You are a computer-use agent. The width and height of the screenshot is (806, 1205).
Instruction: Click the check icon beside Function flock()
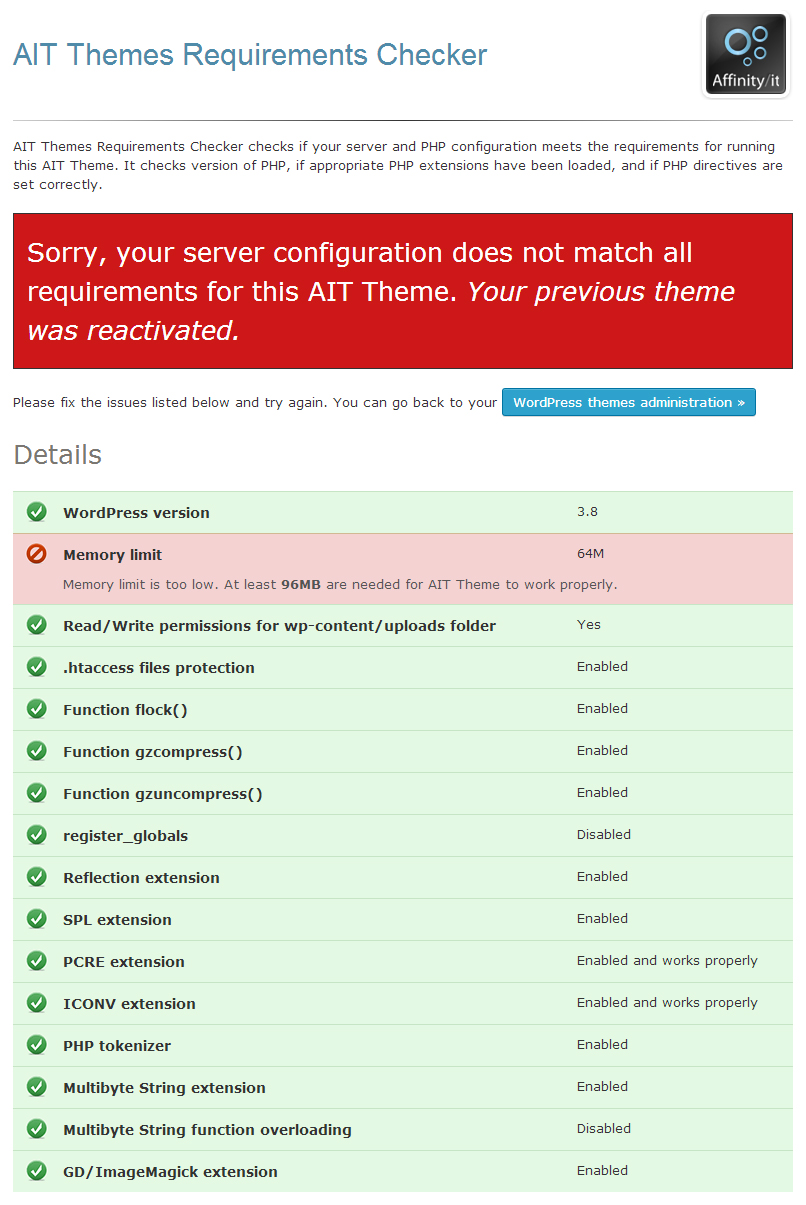tap(37, 709)
